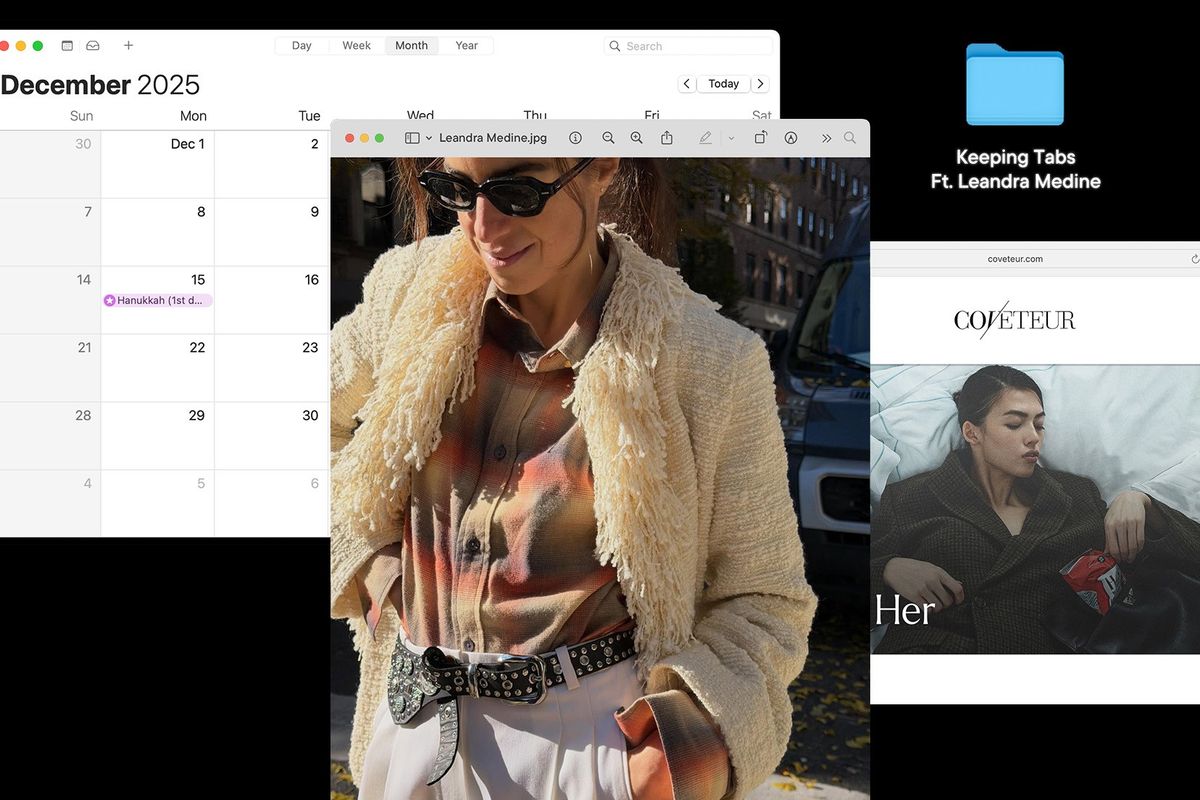This screenshot has width=1200, height=800.
Task: Switch Calendar to Week view
Action: (x=355, y=45)
